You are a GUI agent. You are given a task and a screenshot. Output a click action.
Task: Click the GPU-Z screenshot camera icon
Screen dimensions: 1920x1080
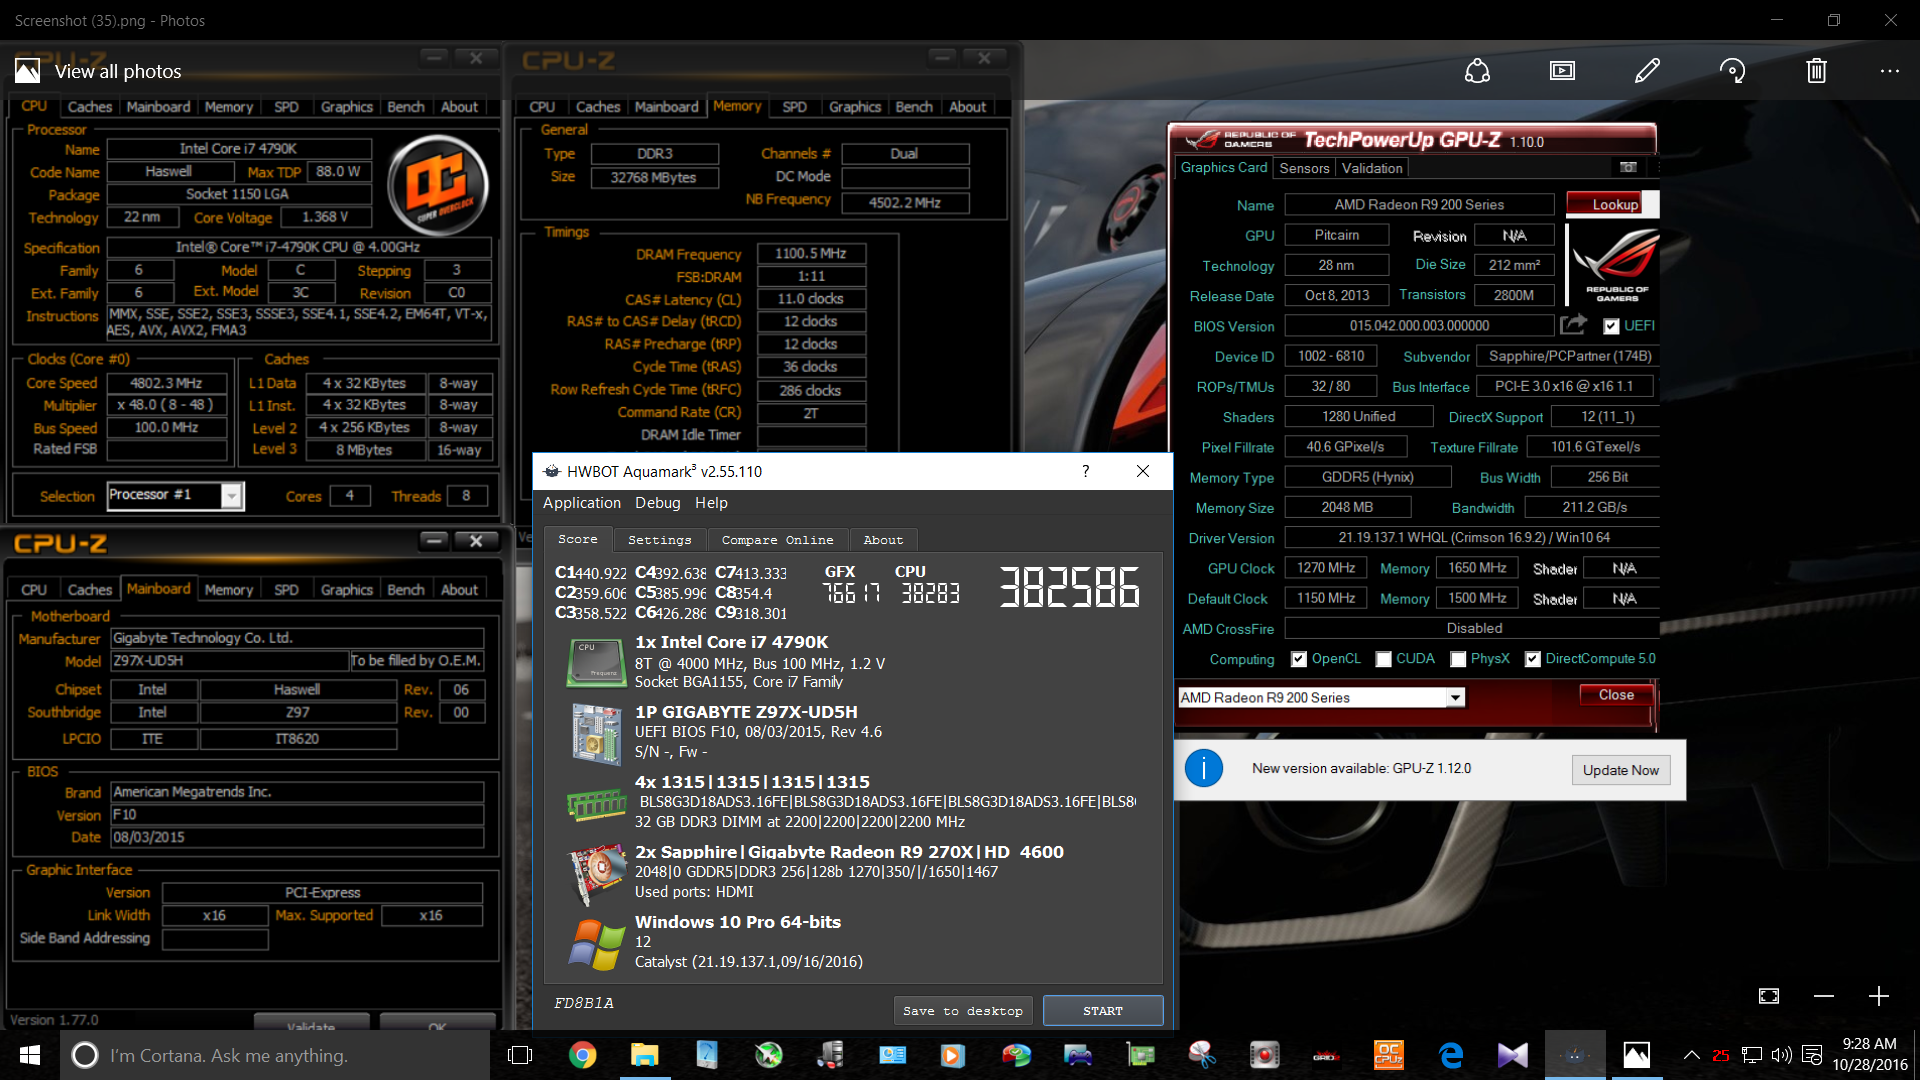click(x=1628, y=167)
